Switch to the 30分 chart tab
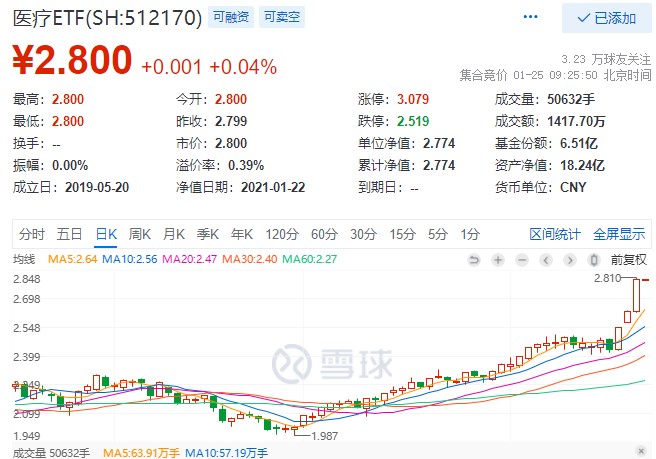The width and height of the screenshot is (656, 459). (364, 234)
